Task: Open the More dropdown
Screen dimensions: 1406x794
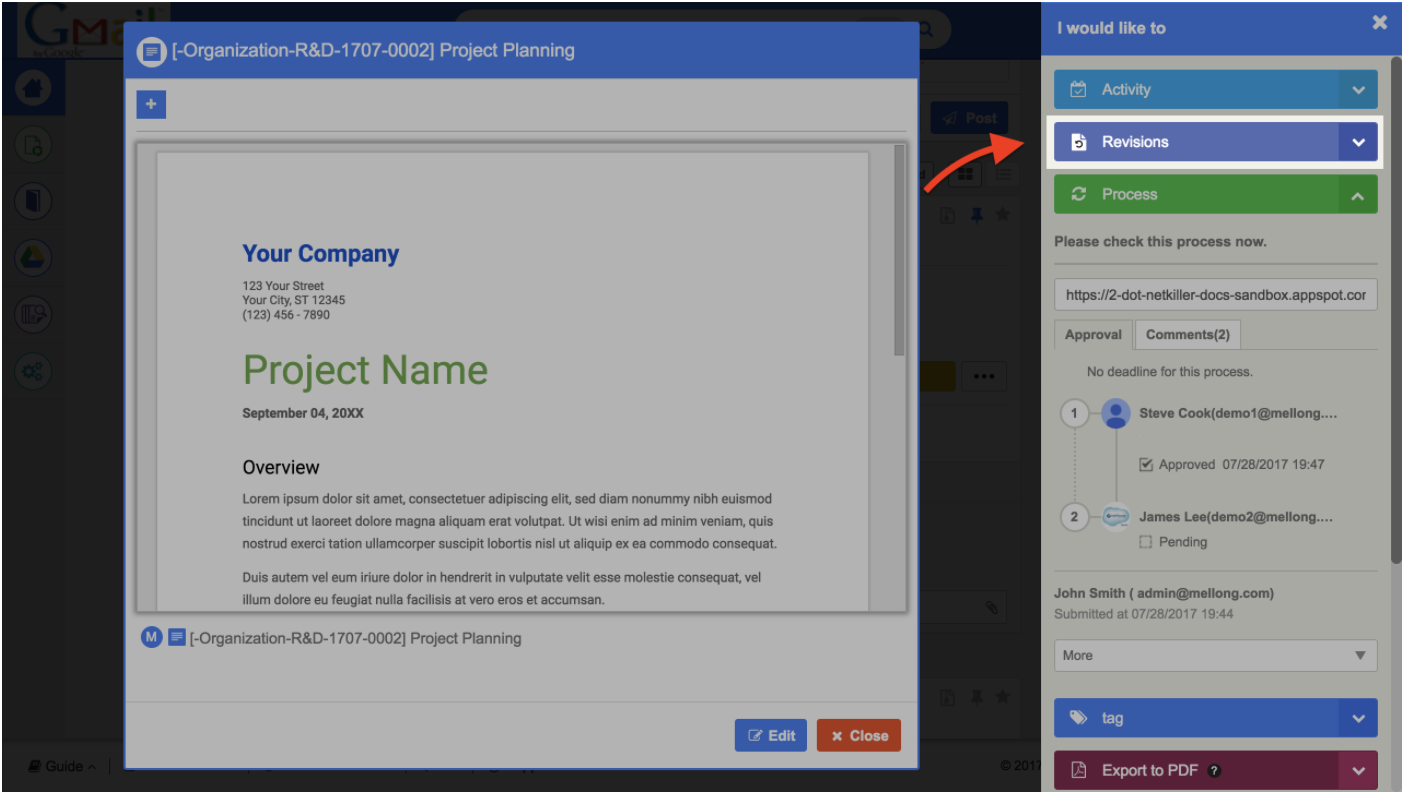Action: point(1216,655)
